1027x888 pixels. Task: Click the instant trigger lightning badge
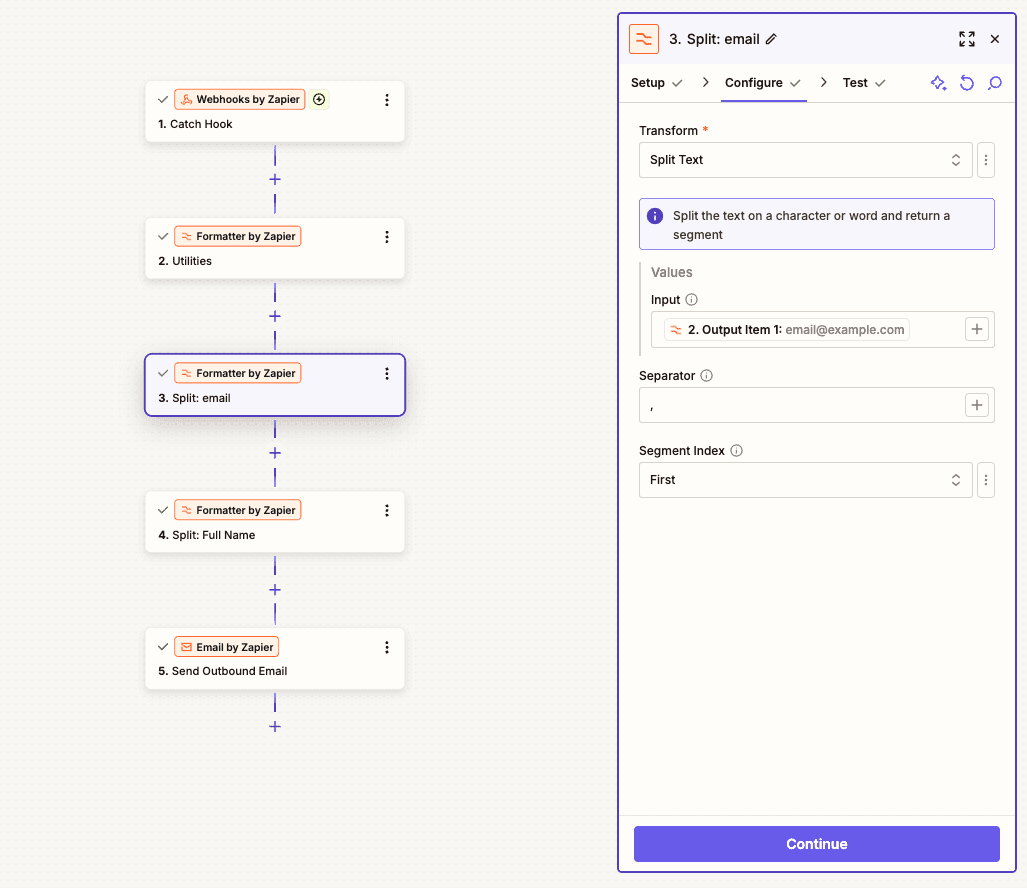click(x=319, y=100)
